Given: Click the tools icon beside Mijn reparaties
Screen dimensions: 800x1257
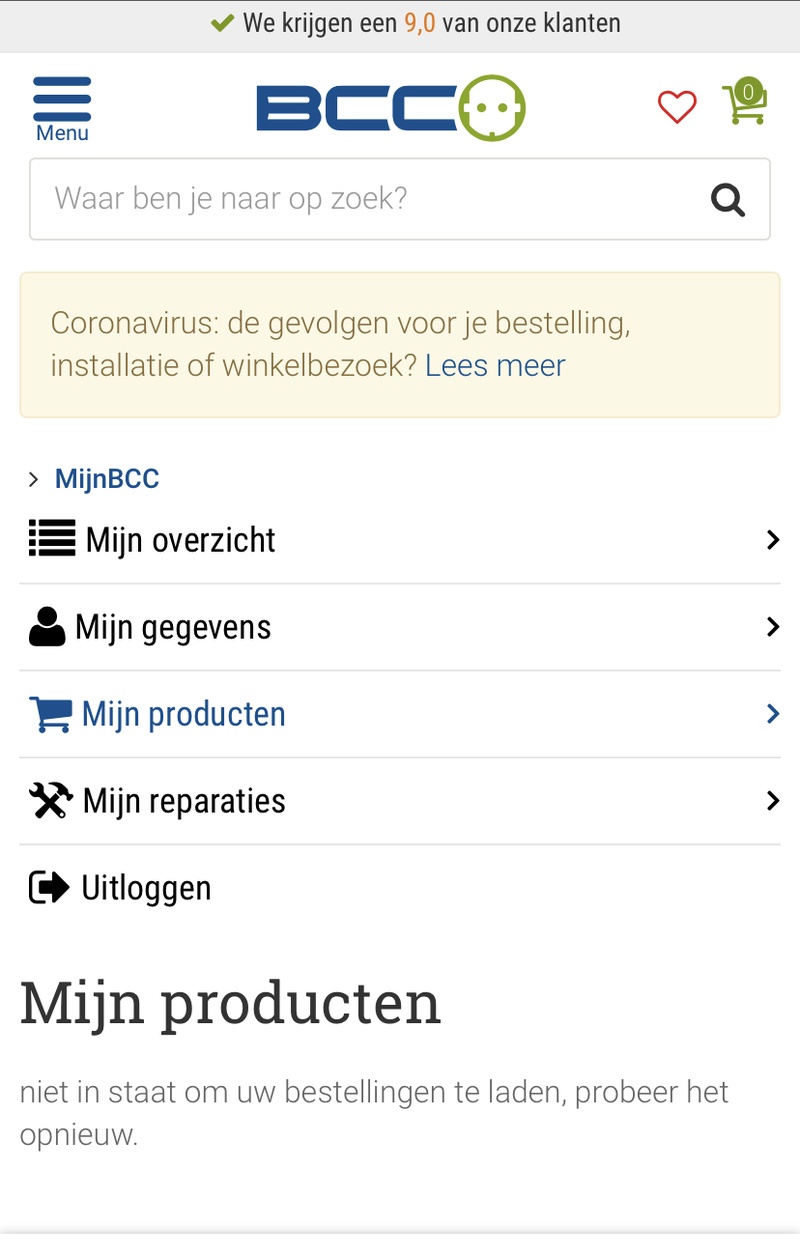Looking at the screenshot, I should (x=51, y=801).
